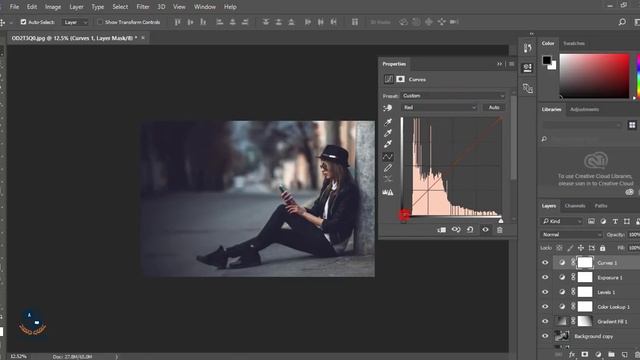Open the collapsed history panel icon in dock
Viewport: 640px width, 360px height.
pyautogui.click(x=527, y=48)
